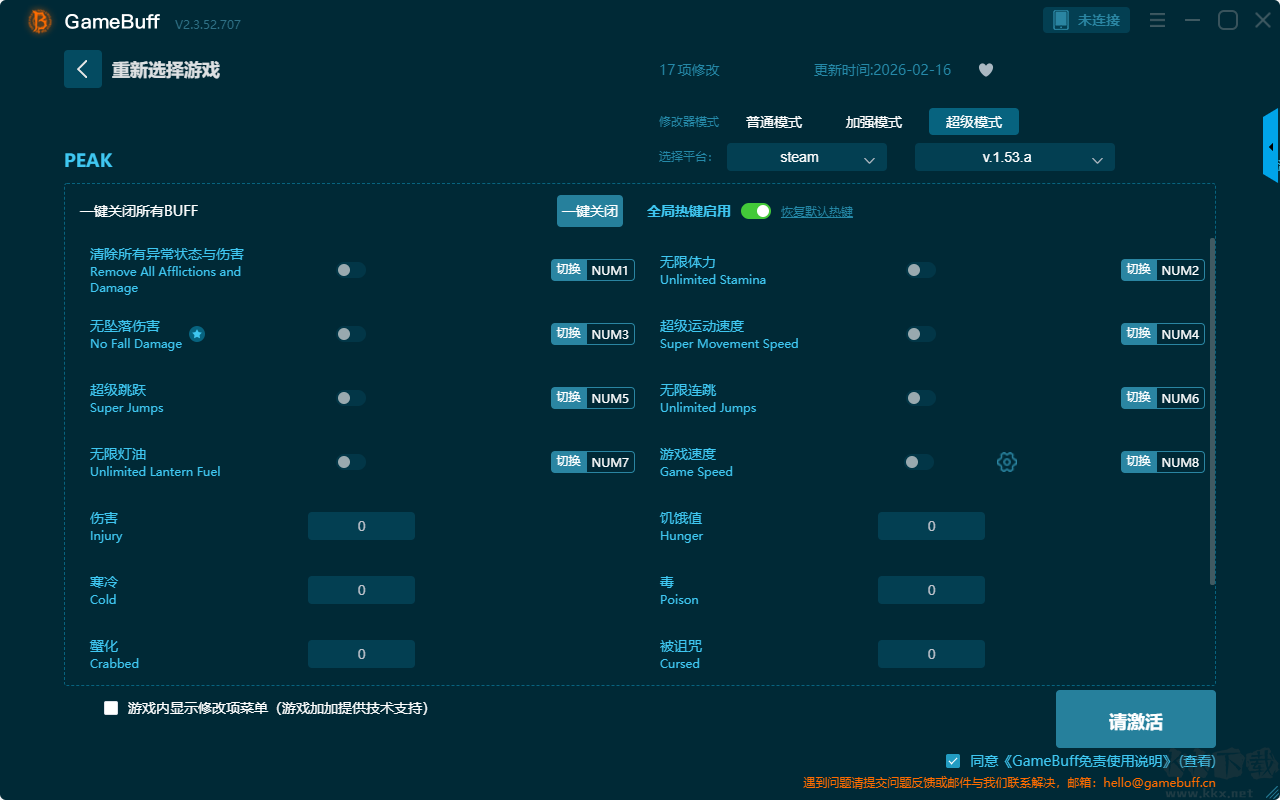Open the phone connection status button
Screen dimensions: 1280x800
pos(1087,20)
